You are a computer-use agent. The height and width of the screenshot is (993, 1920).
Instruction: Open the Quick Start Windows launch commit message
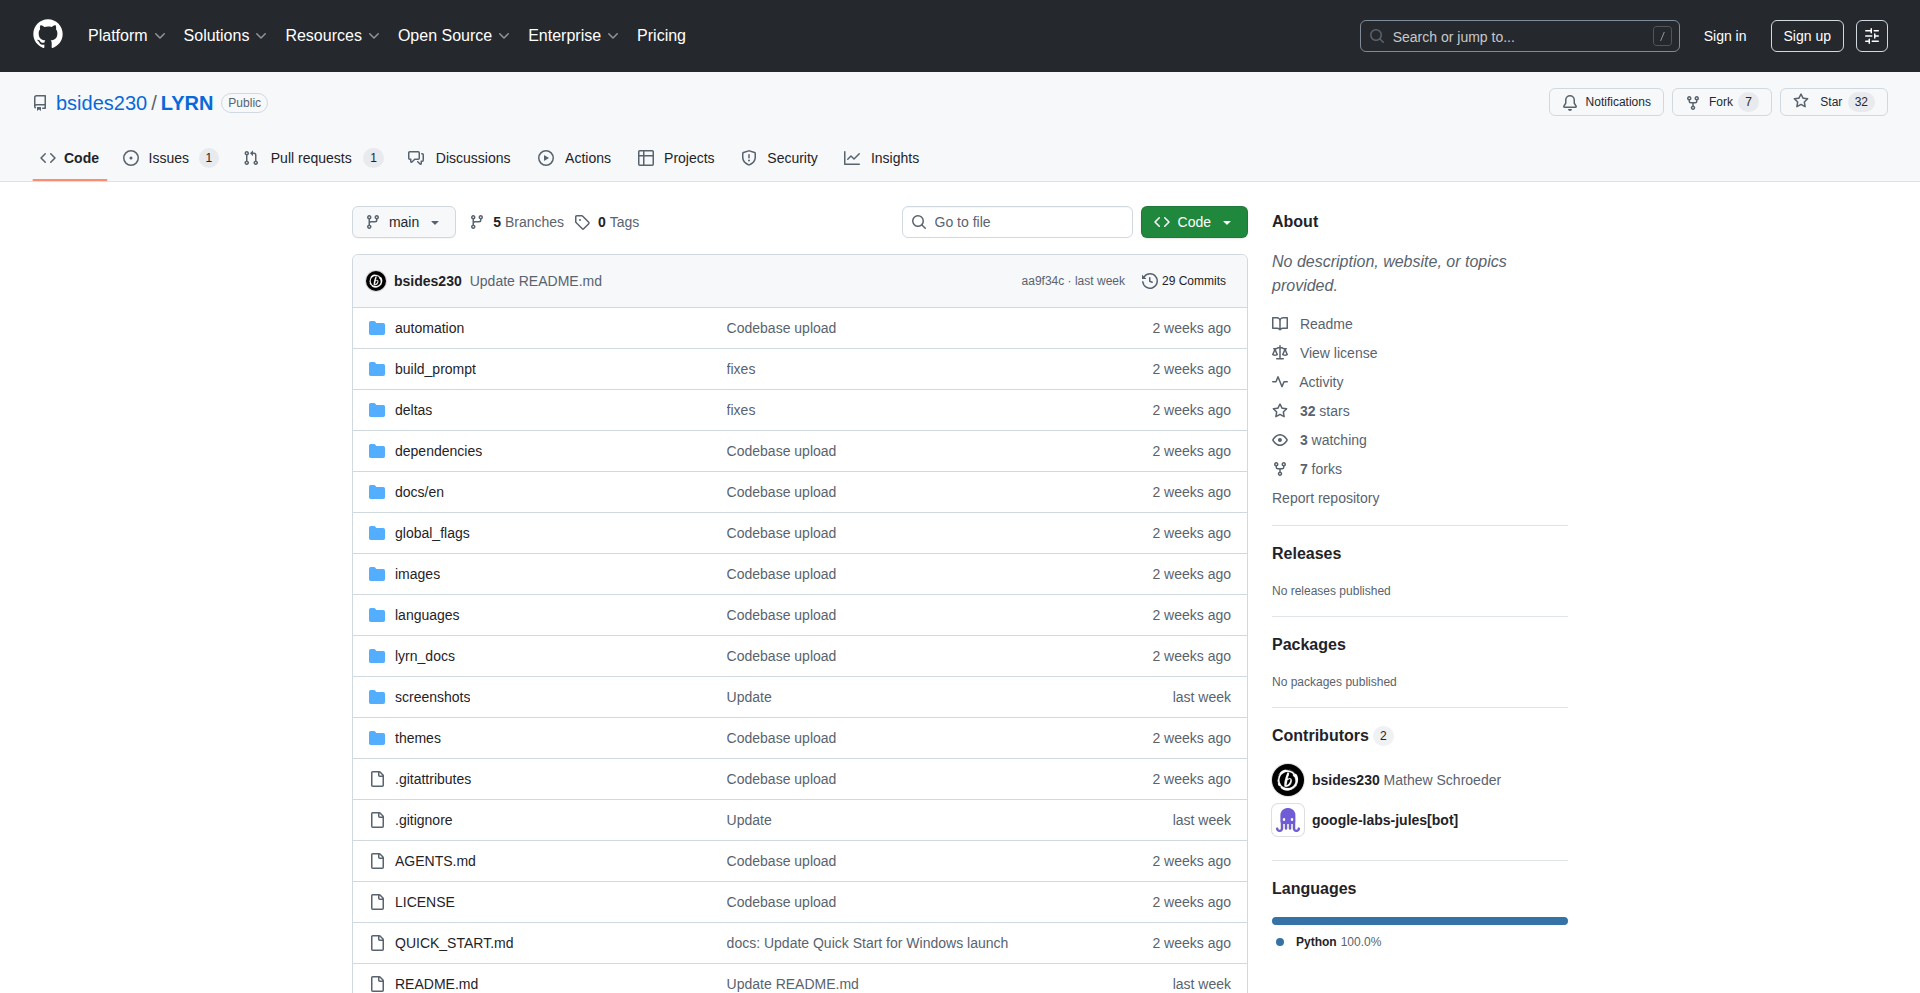[x=867, y=943]
